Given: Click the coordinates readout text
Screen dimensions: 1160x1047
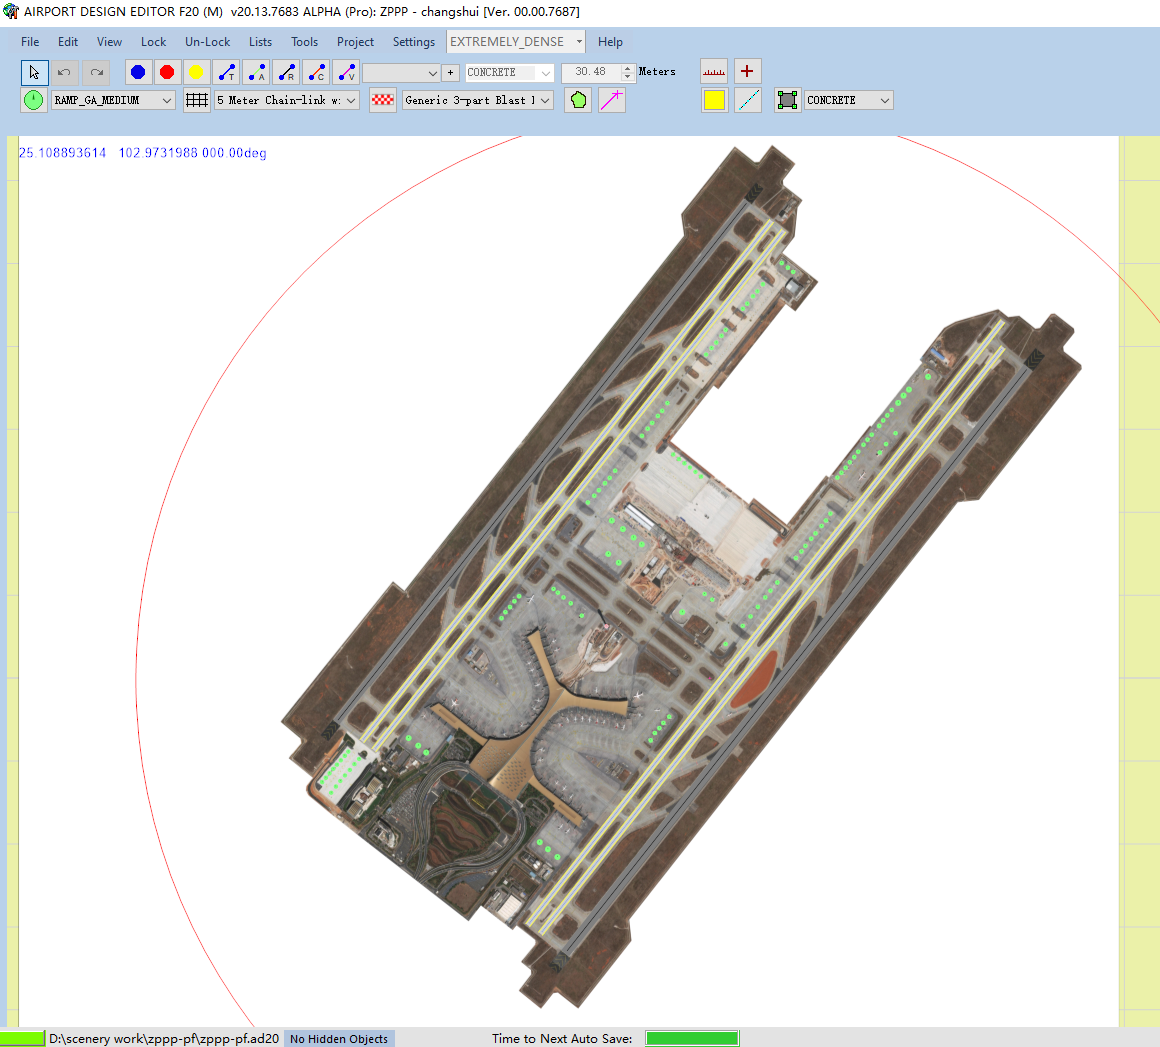Looking at the screenshot, I should pyautogui.click(x=143, y=153).
